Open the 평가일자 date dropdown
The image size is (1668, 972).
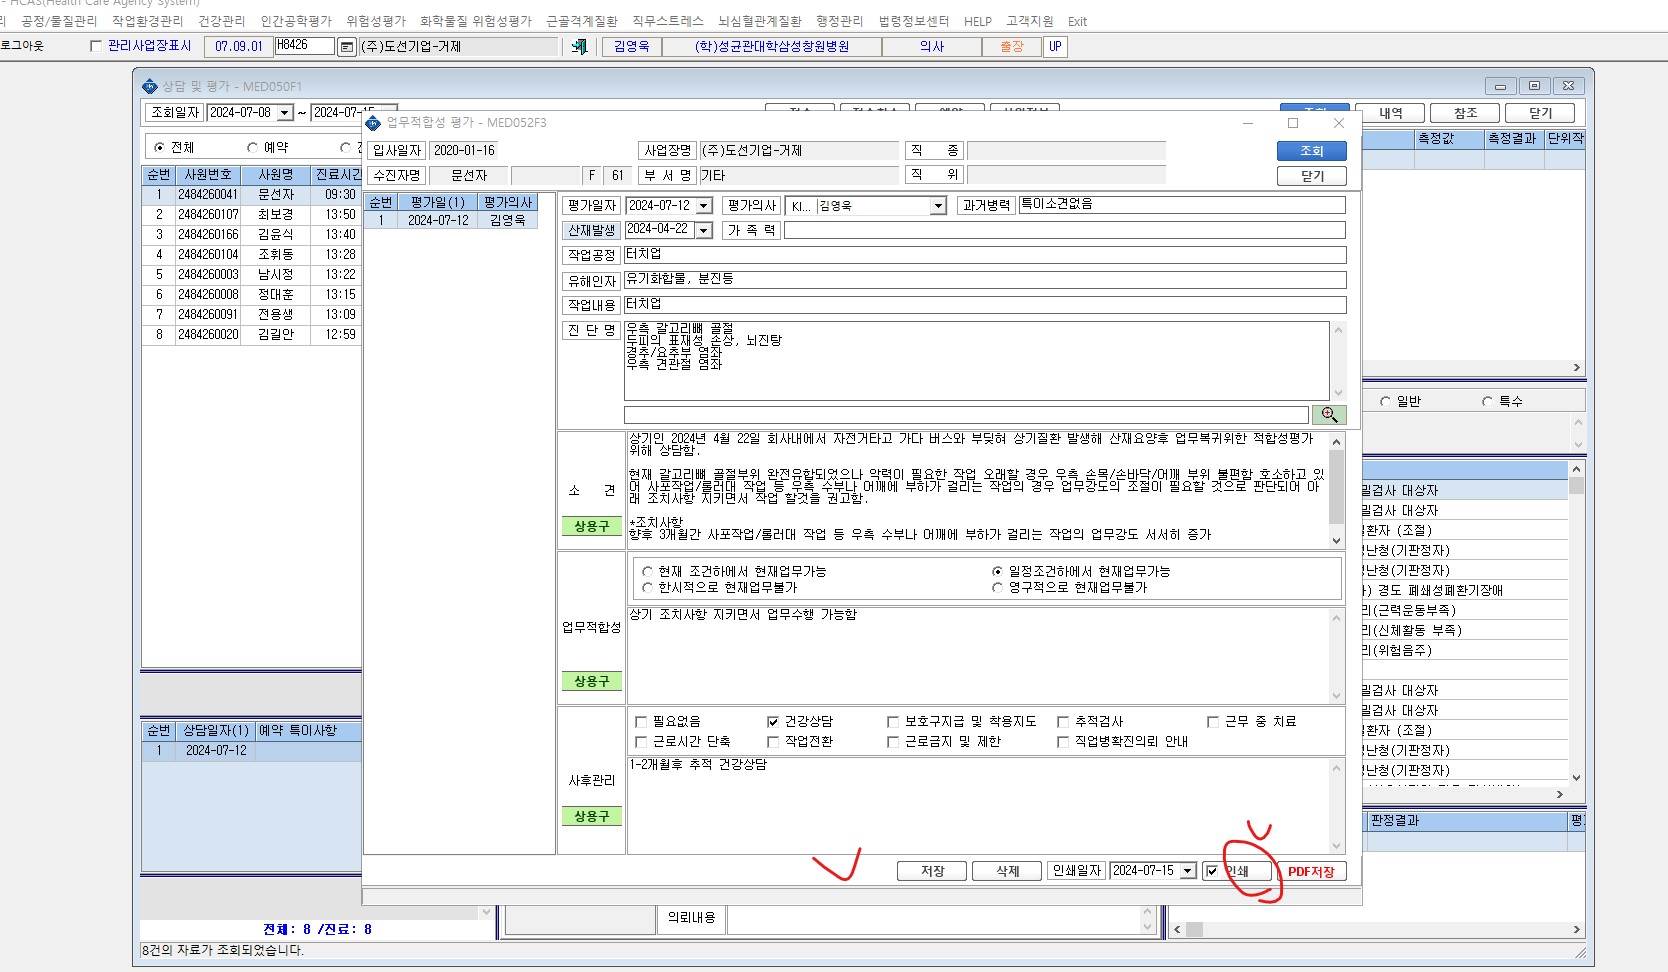704,206
